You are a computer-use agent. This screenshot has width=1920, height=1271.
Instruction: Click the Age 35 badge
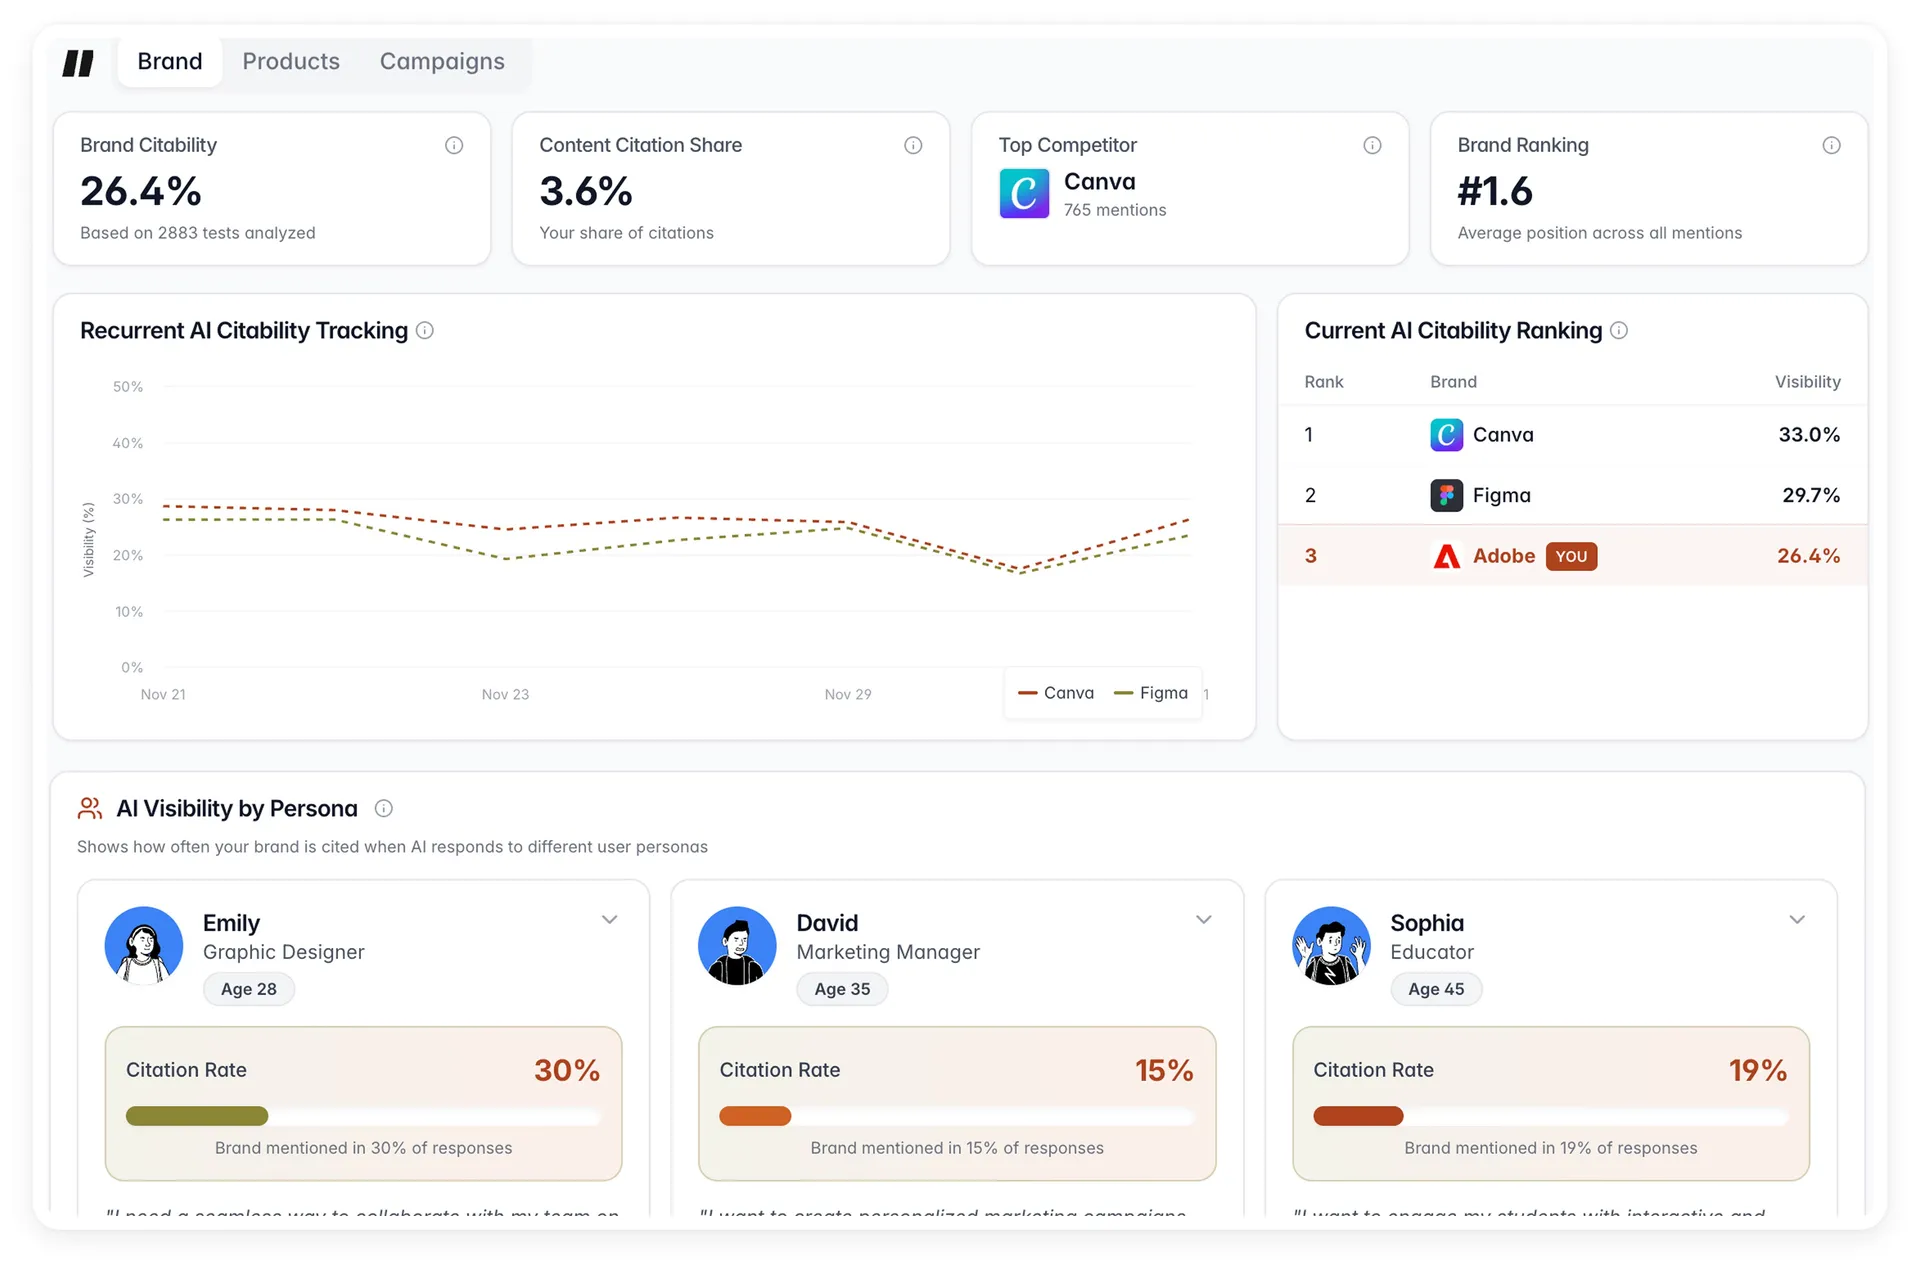(x=842, y=989)
